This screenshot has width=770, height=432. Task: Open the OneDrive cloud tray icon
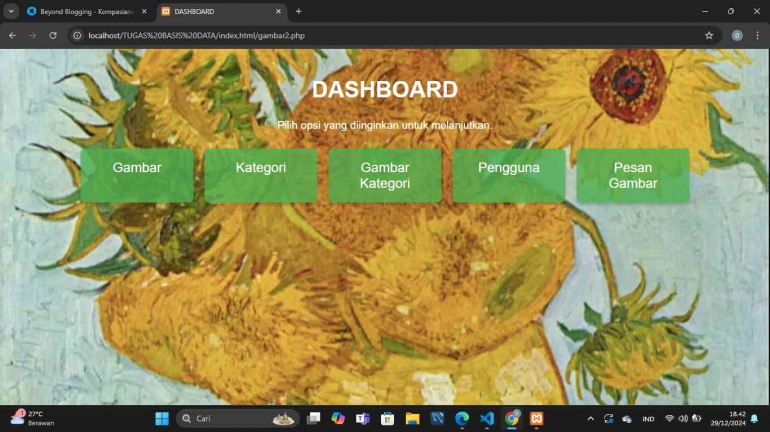pos(627,419)
